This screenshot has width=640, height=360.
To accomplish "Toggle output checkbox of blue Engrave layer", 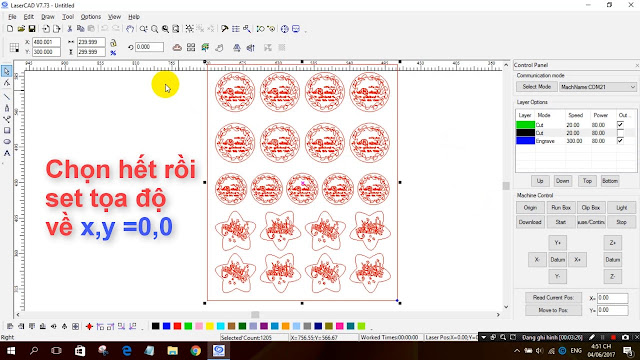I will (620, 141).
